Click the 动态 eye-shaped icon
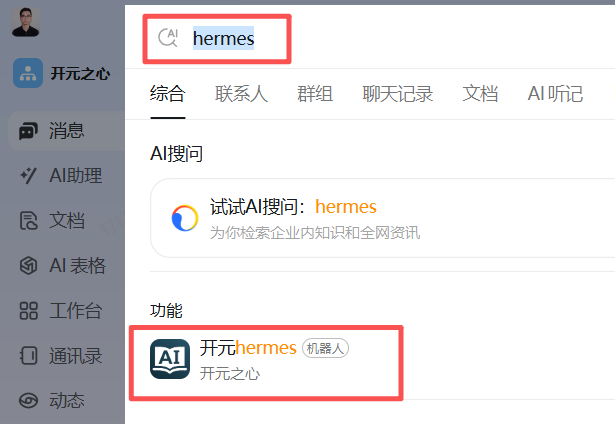Screen dimensions: 615x424 click(x=28, y=400)
